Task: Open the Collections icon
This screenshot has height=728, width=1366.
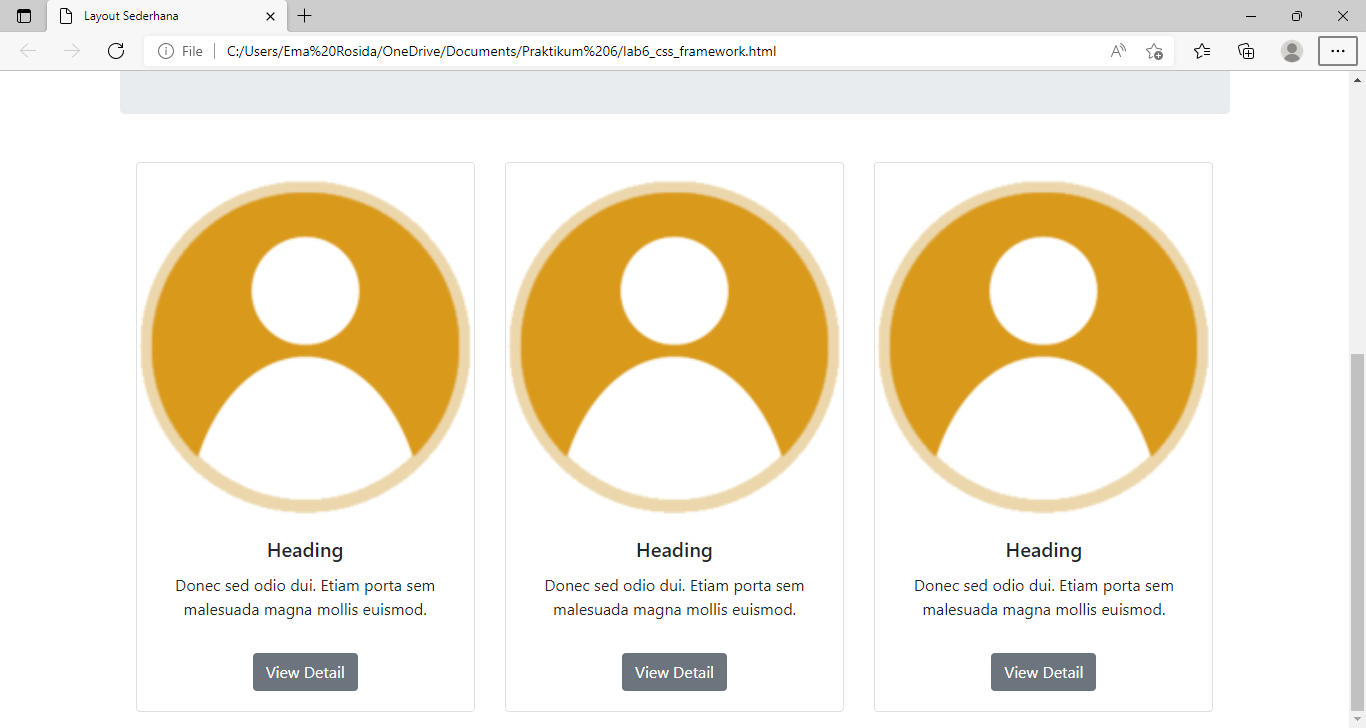Action: coord(1246,50)
